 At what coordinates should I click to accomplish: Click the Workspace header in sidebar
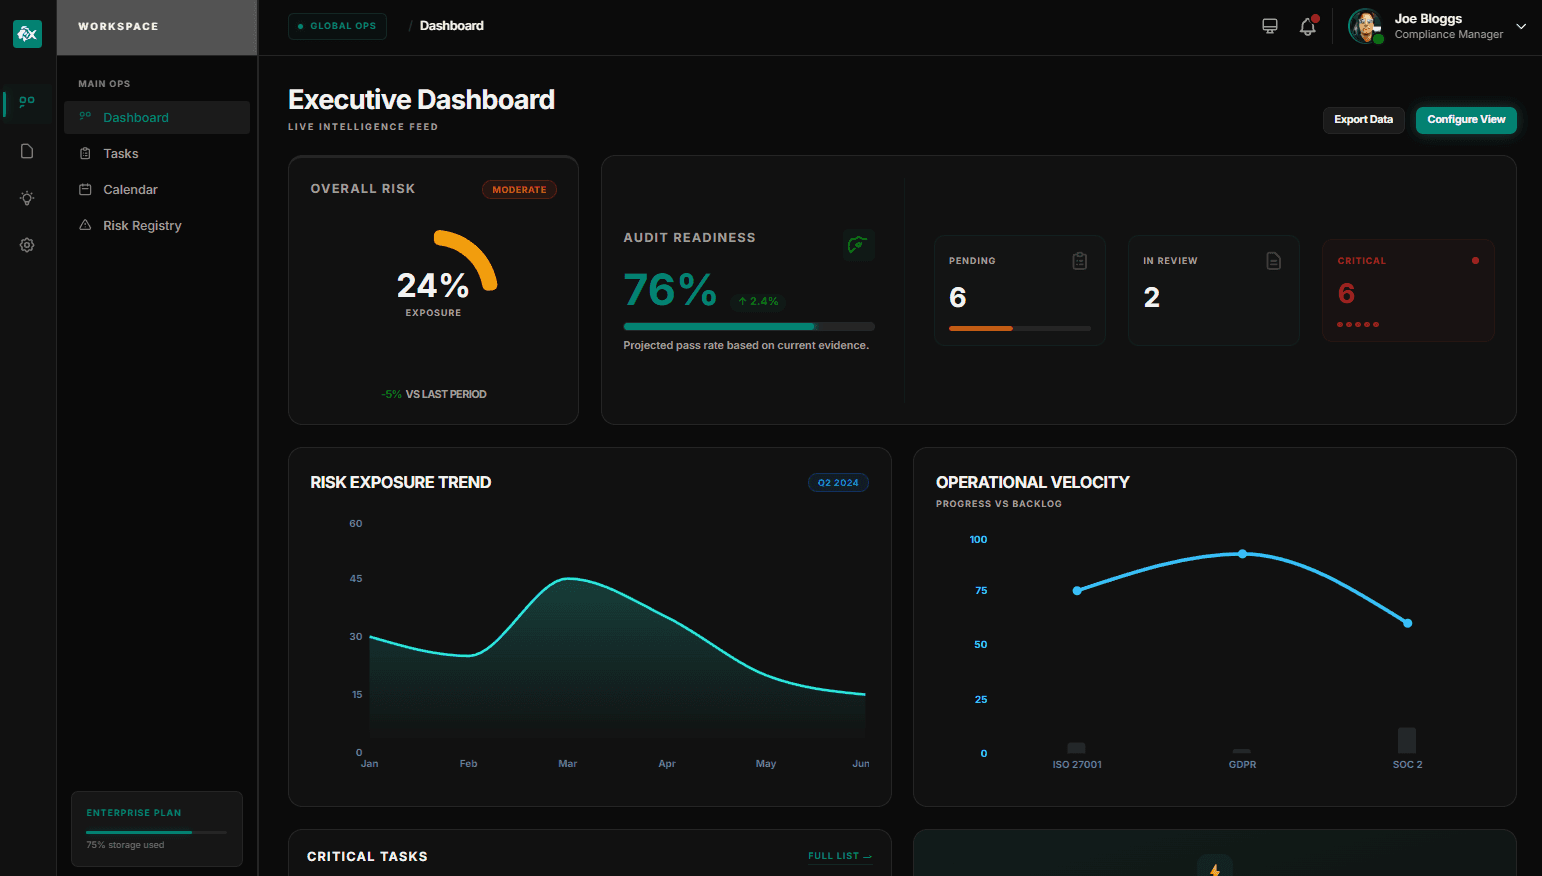(157, 27)
